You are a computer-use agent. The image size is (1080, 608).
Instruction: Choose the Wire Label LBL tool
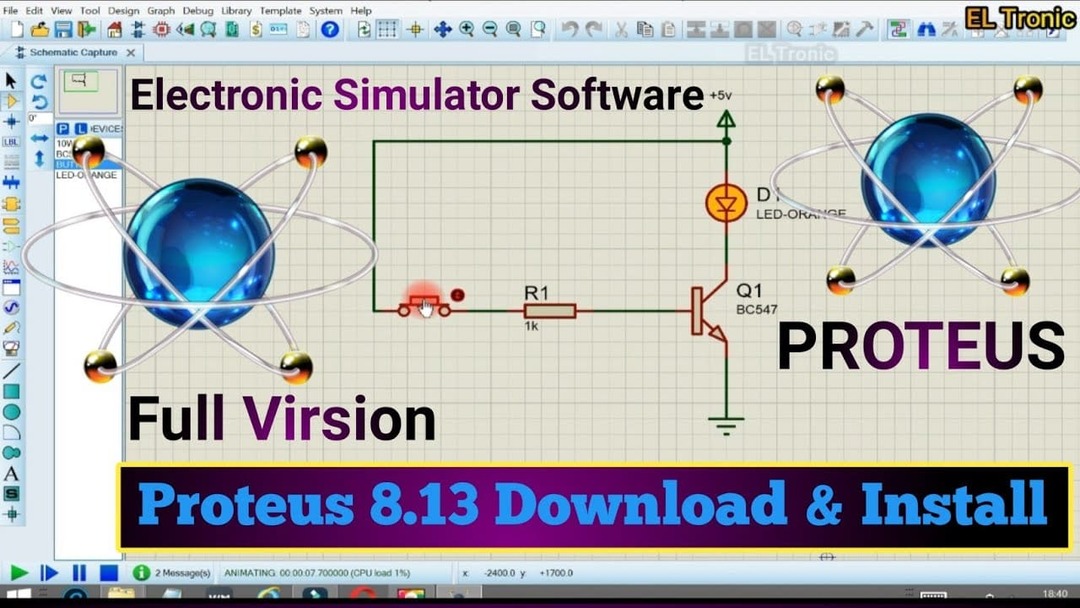(11, 142)
